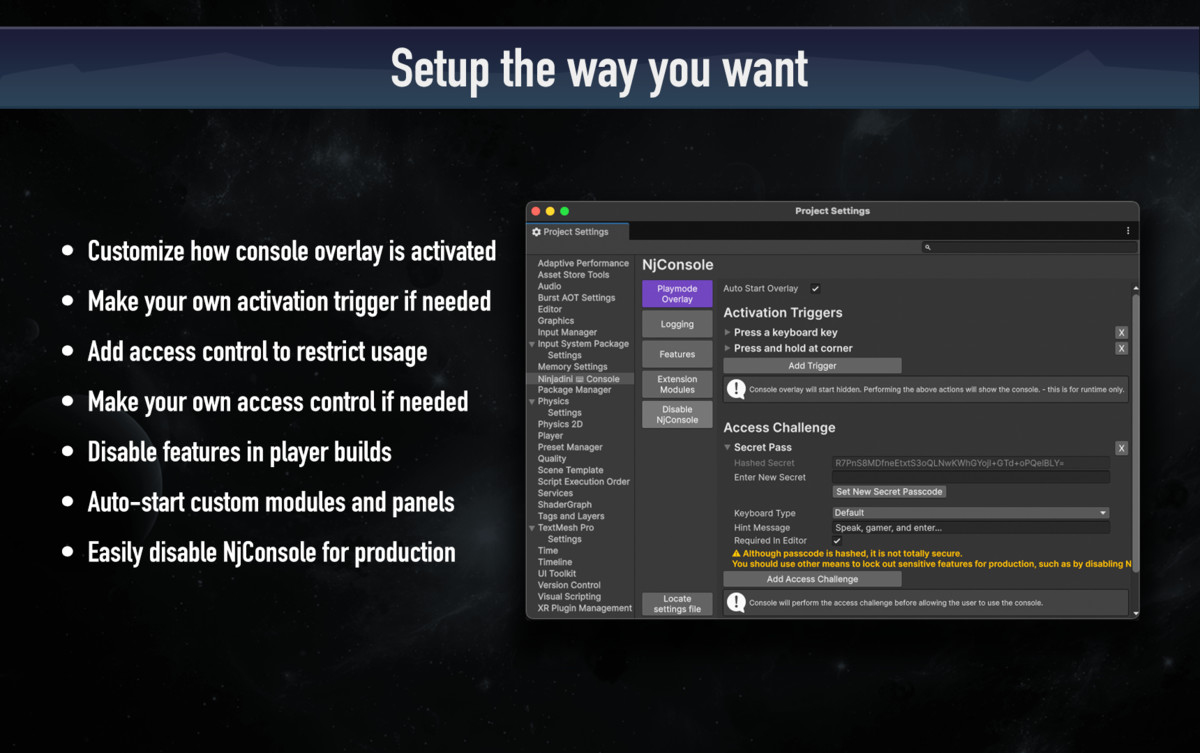
Task: Select Scene Template in settings list
Action: (570, 471)
